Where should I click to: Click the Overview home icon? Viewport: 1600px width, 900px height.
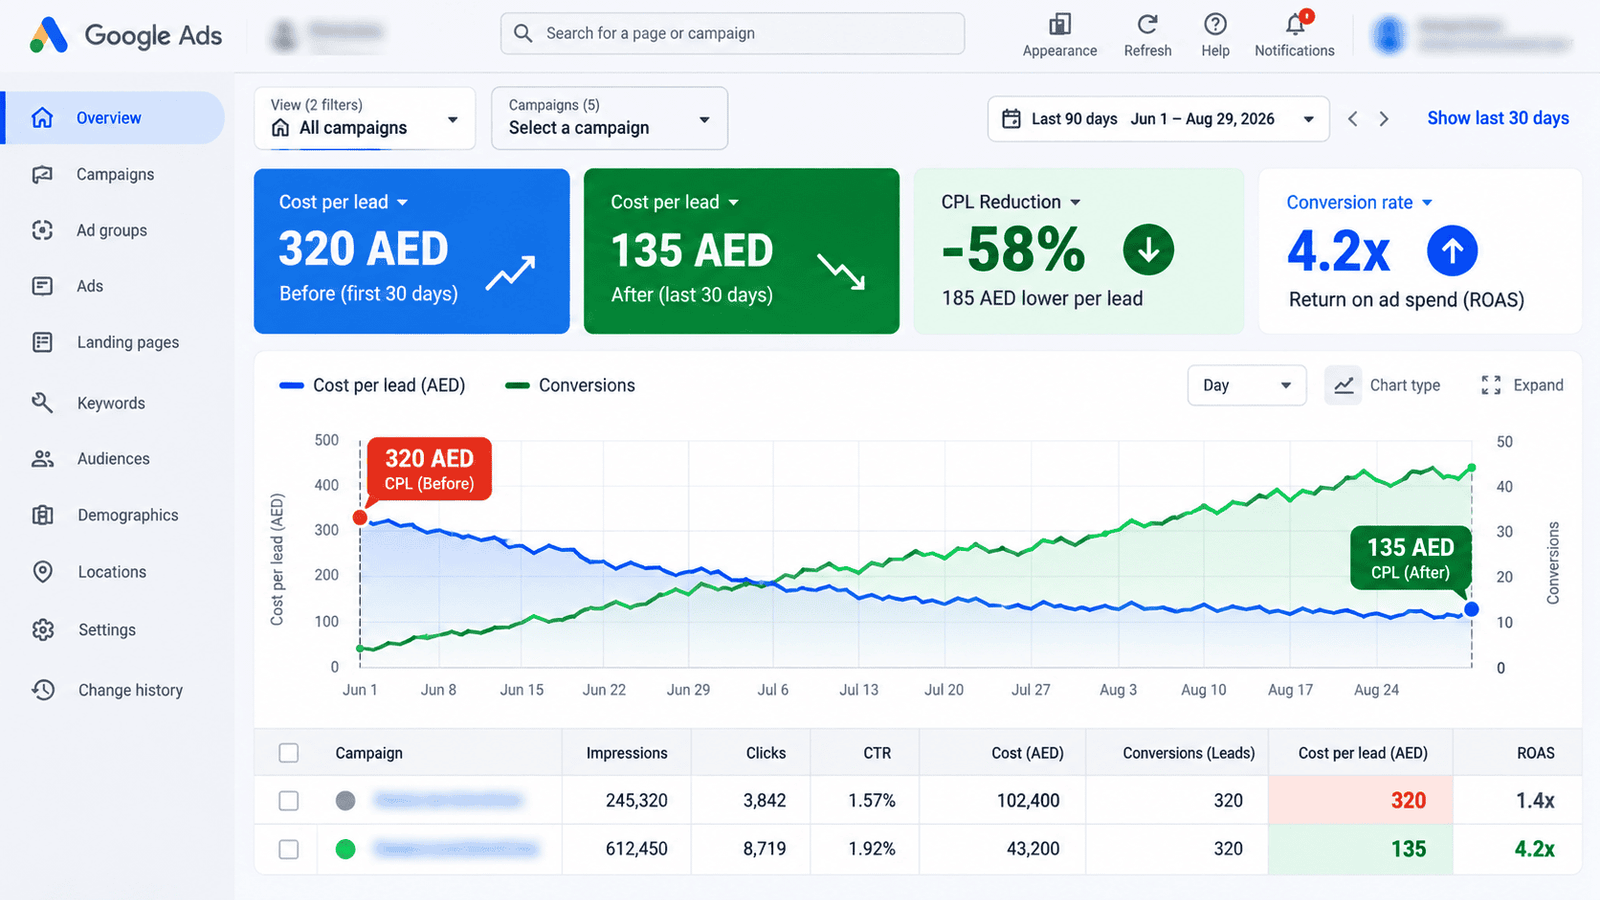tap(42, 117)
